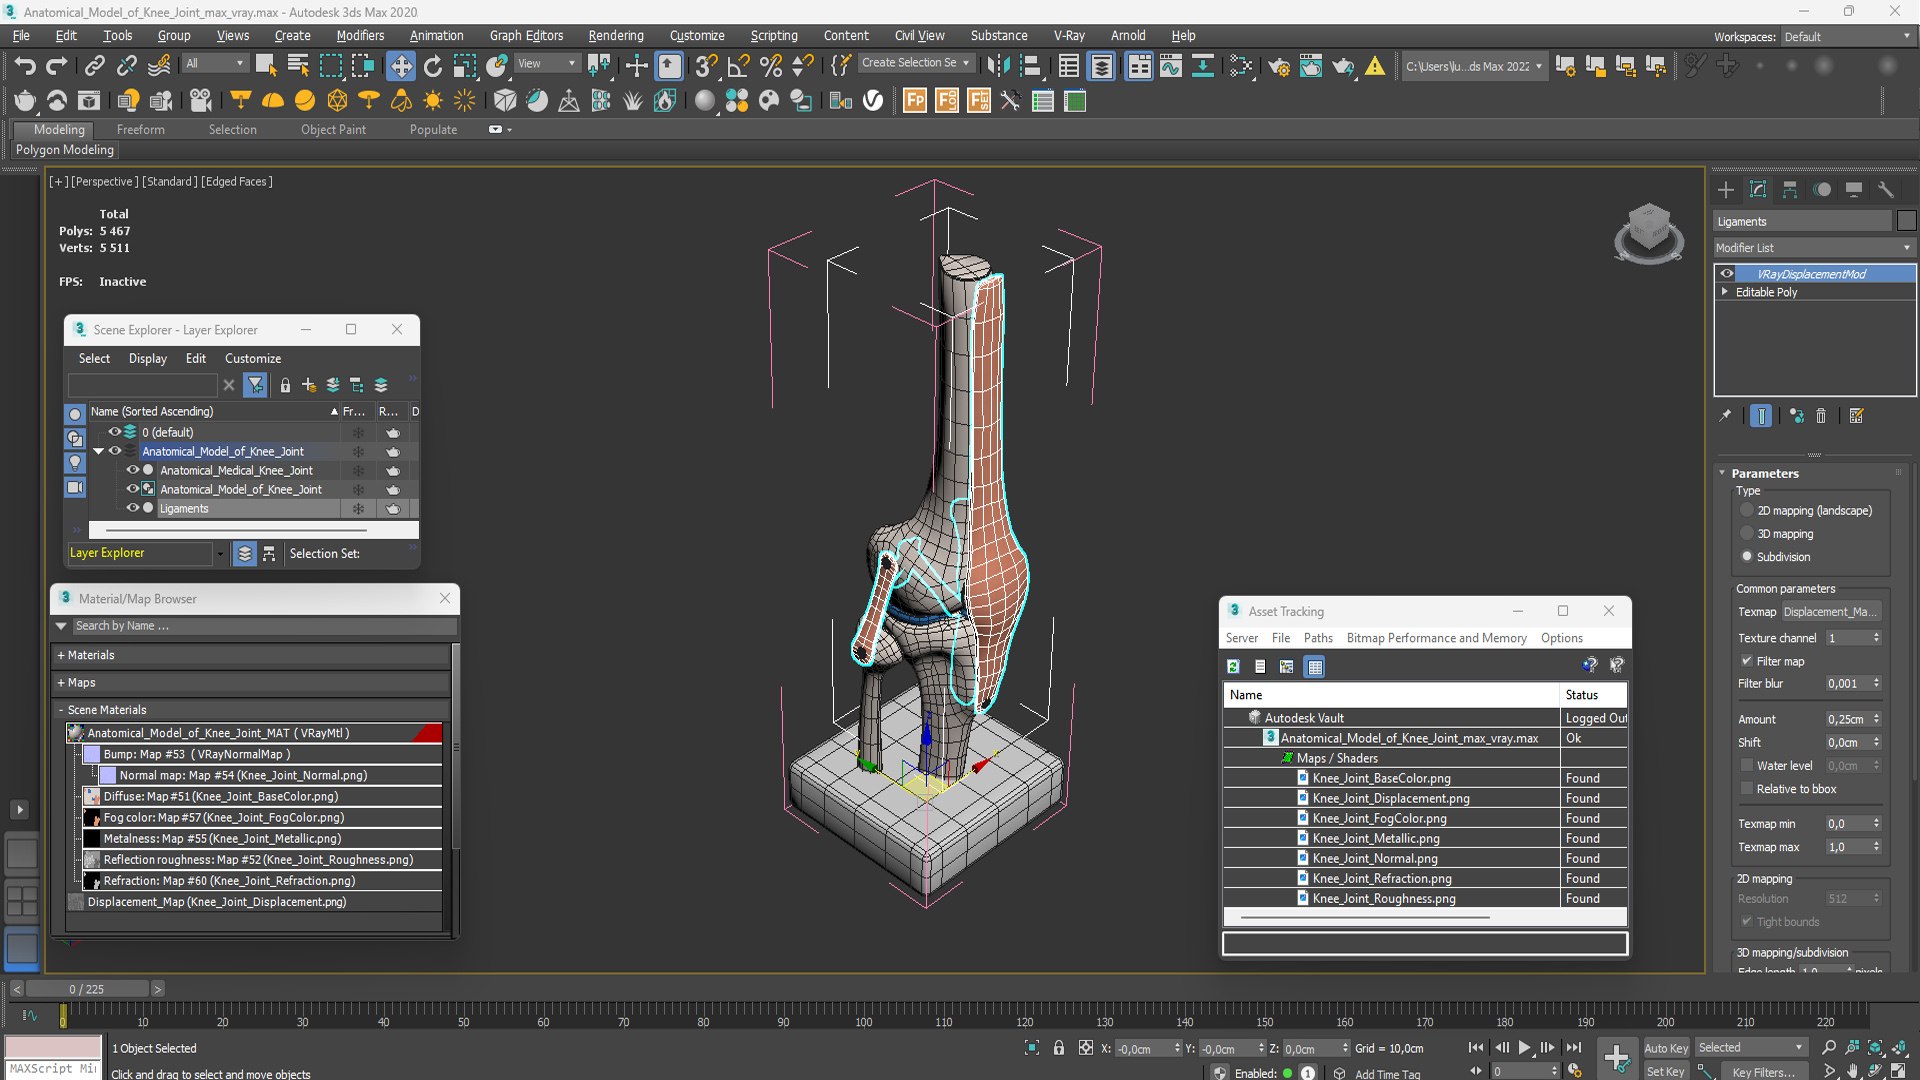
Task: Click the Undo arrow icon
Action: (24, 66)
